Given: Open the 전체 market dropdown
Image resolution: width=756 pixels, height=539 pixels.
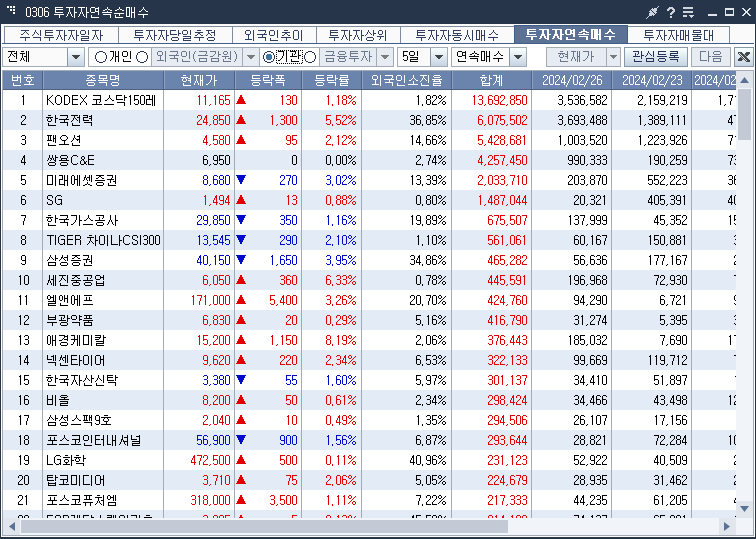Looking at the screenshot, I should click(x=76, y=57).
